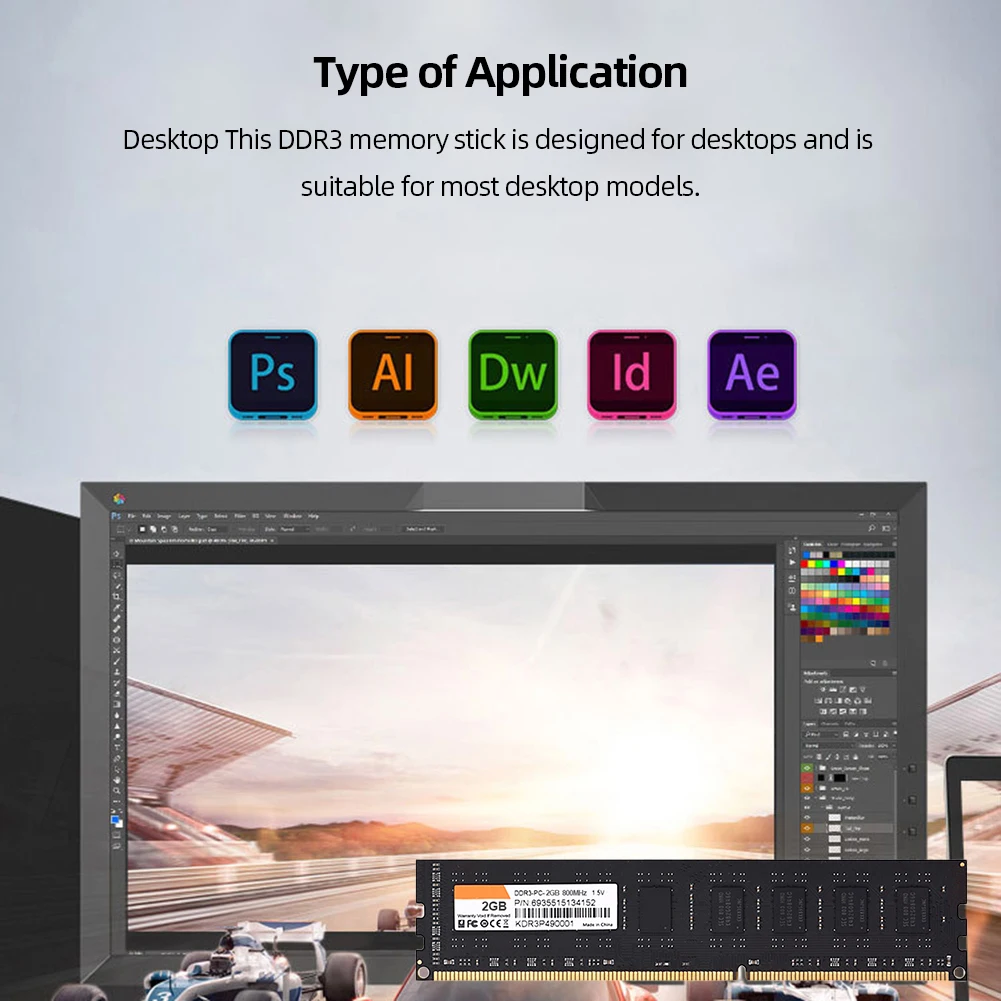Screen dimensions: 1001x1001
Task: Click the Intersect with Selection option icon
Action: coord(175,529)
